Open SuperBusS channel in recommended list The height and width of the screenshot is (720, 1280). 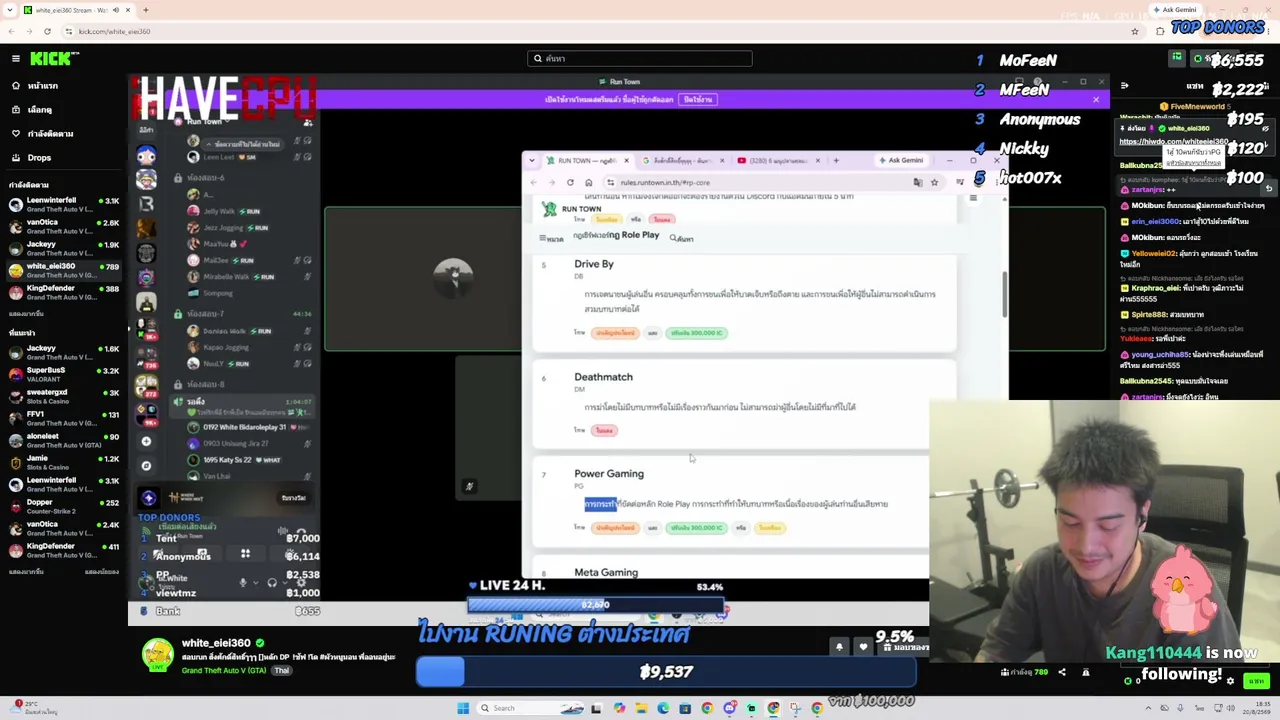coord(62,374)
